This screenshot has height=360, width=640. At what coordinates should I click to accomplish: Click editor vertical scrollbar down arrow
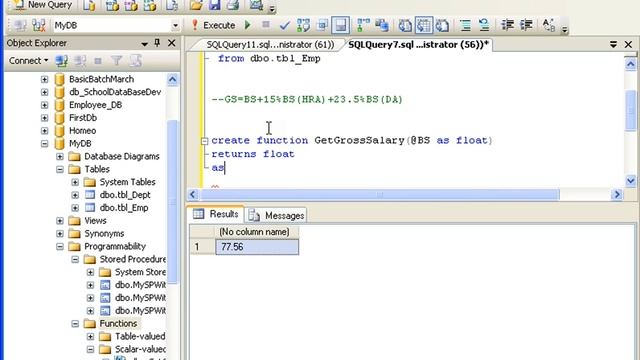[x=630, y=180]
